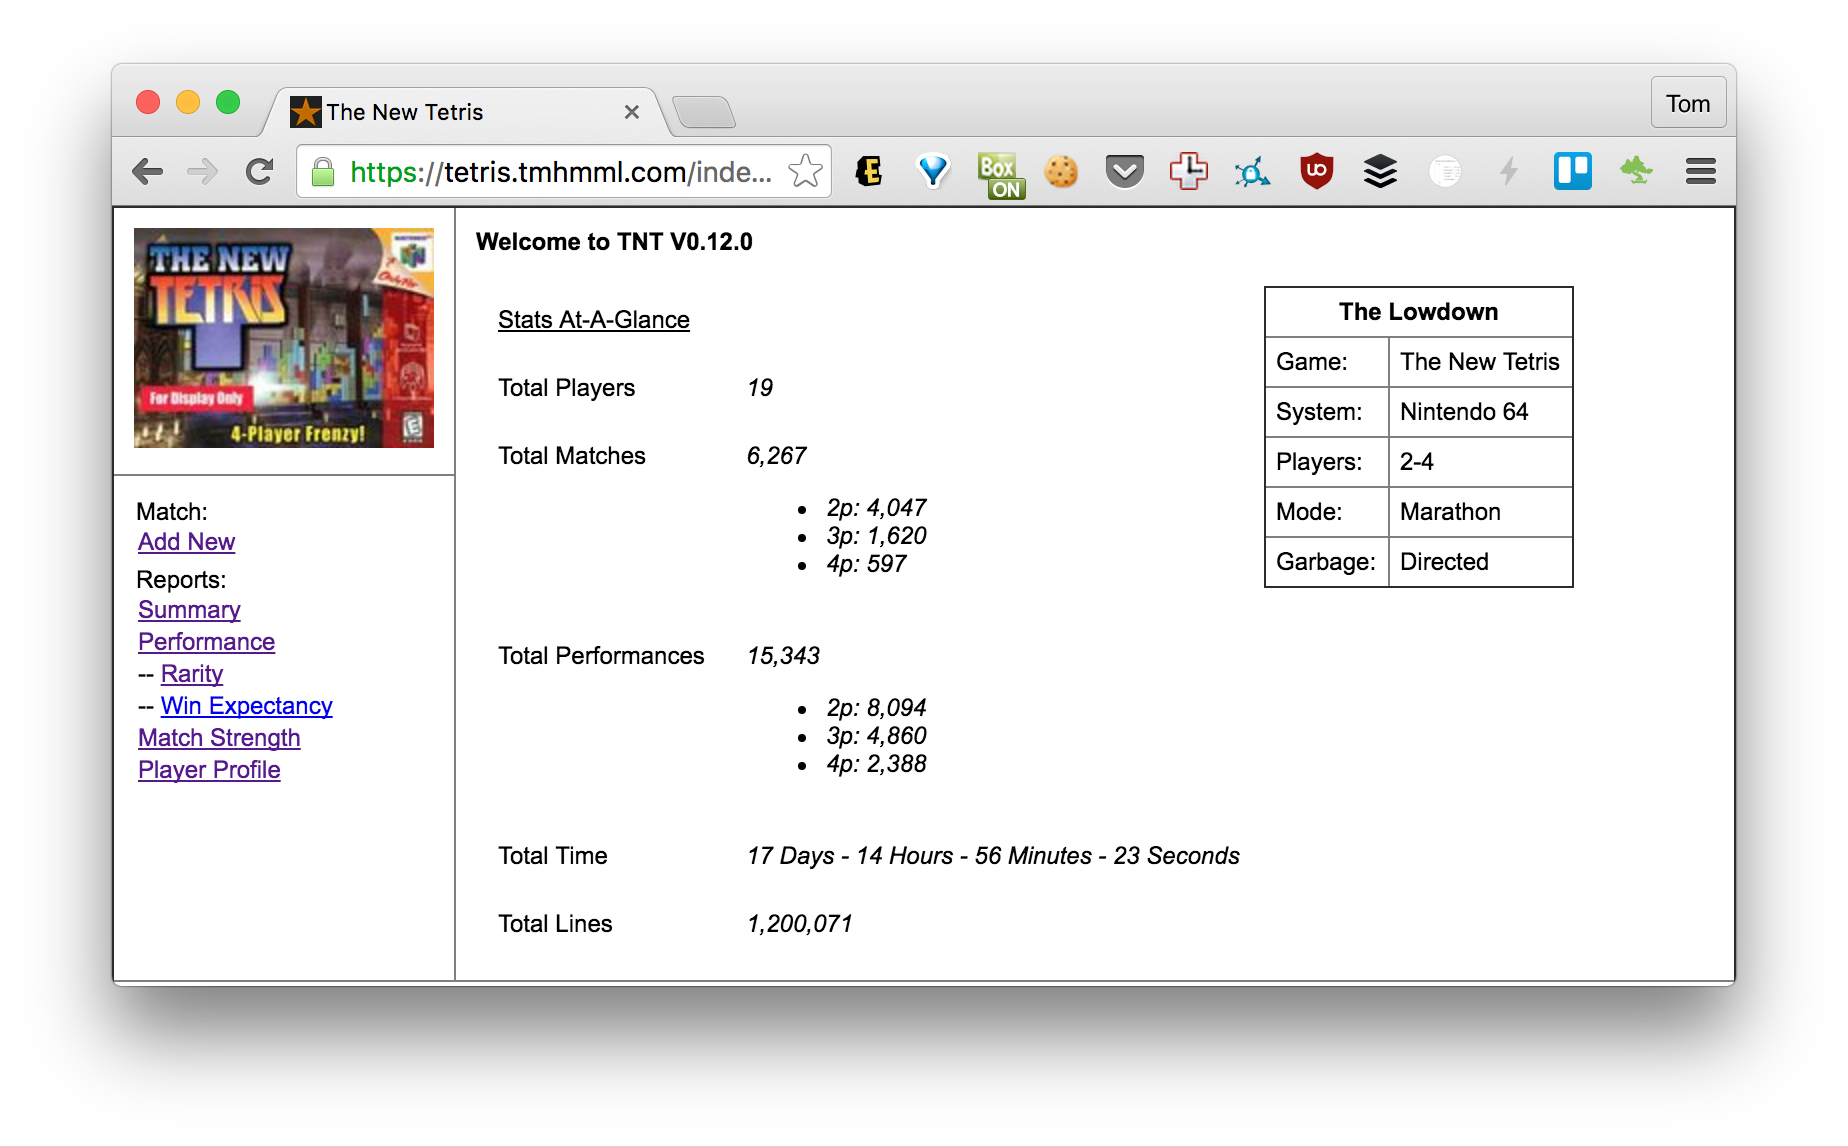Reload the page with the refresh icon
The height and width of the screenshot is (1146, 1848).
pos(260,172)
